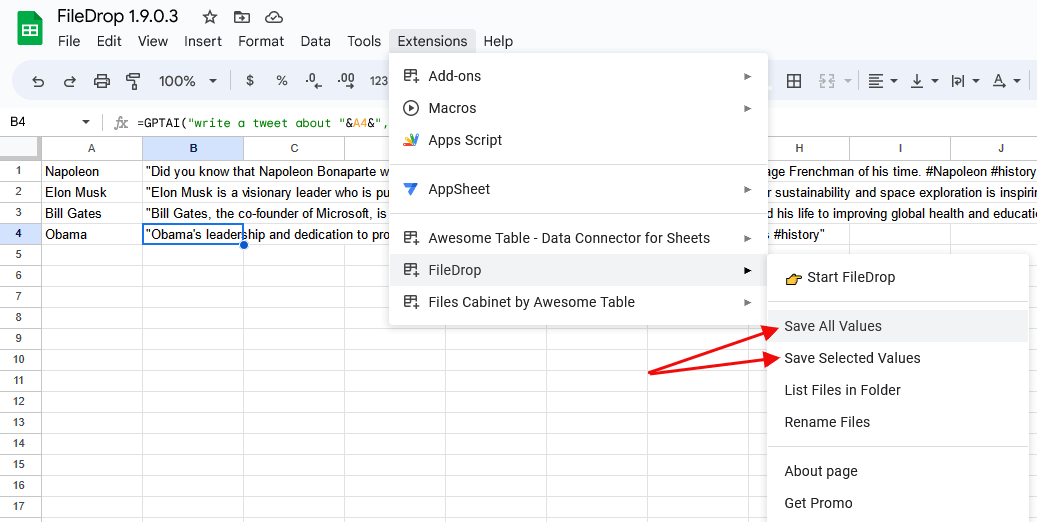
Task: Open the File menu
Action: pos(69,41)
